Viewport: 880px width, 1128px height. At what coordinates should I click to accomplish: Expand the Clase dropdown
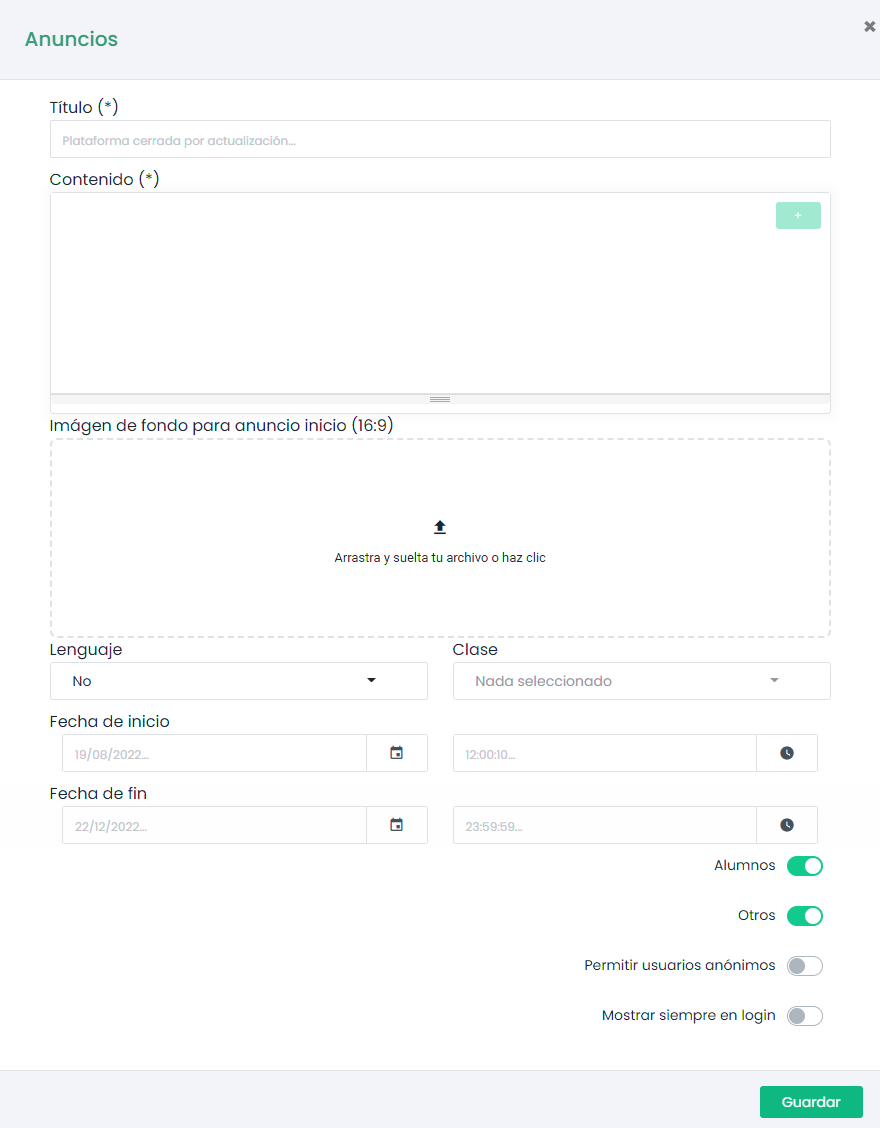[x=641, y=681]
